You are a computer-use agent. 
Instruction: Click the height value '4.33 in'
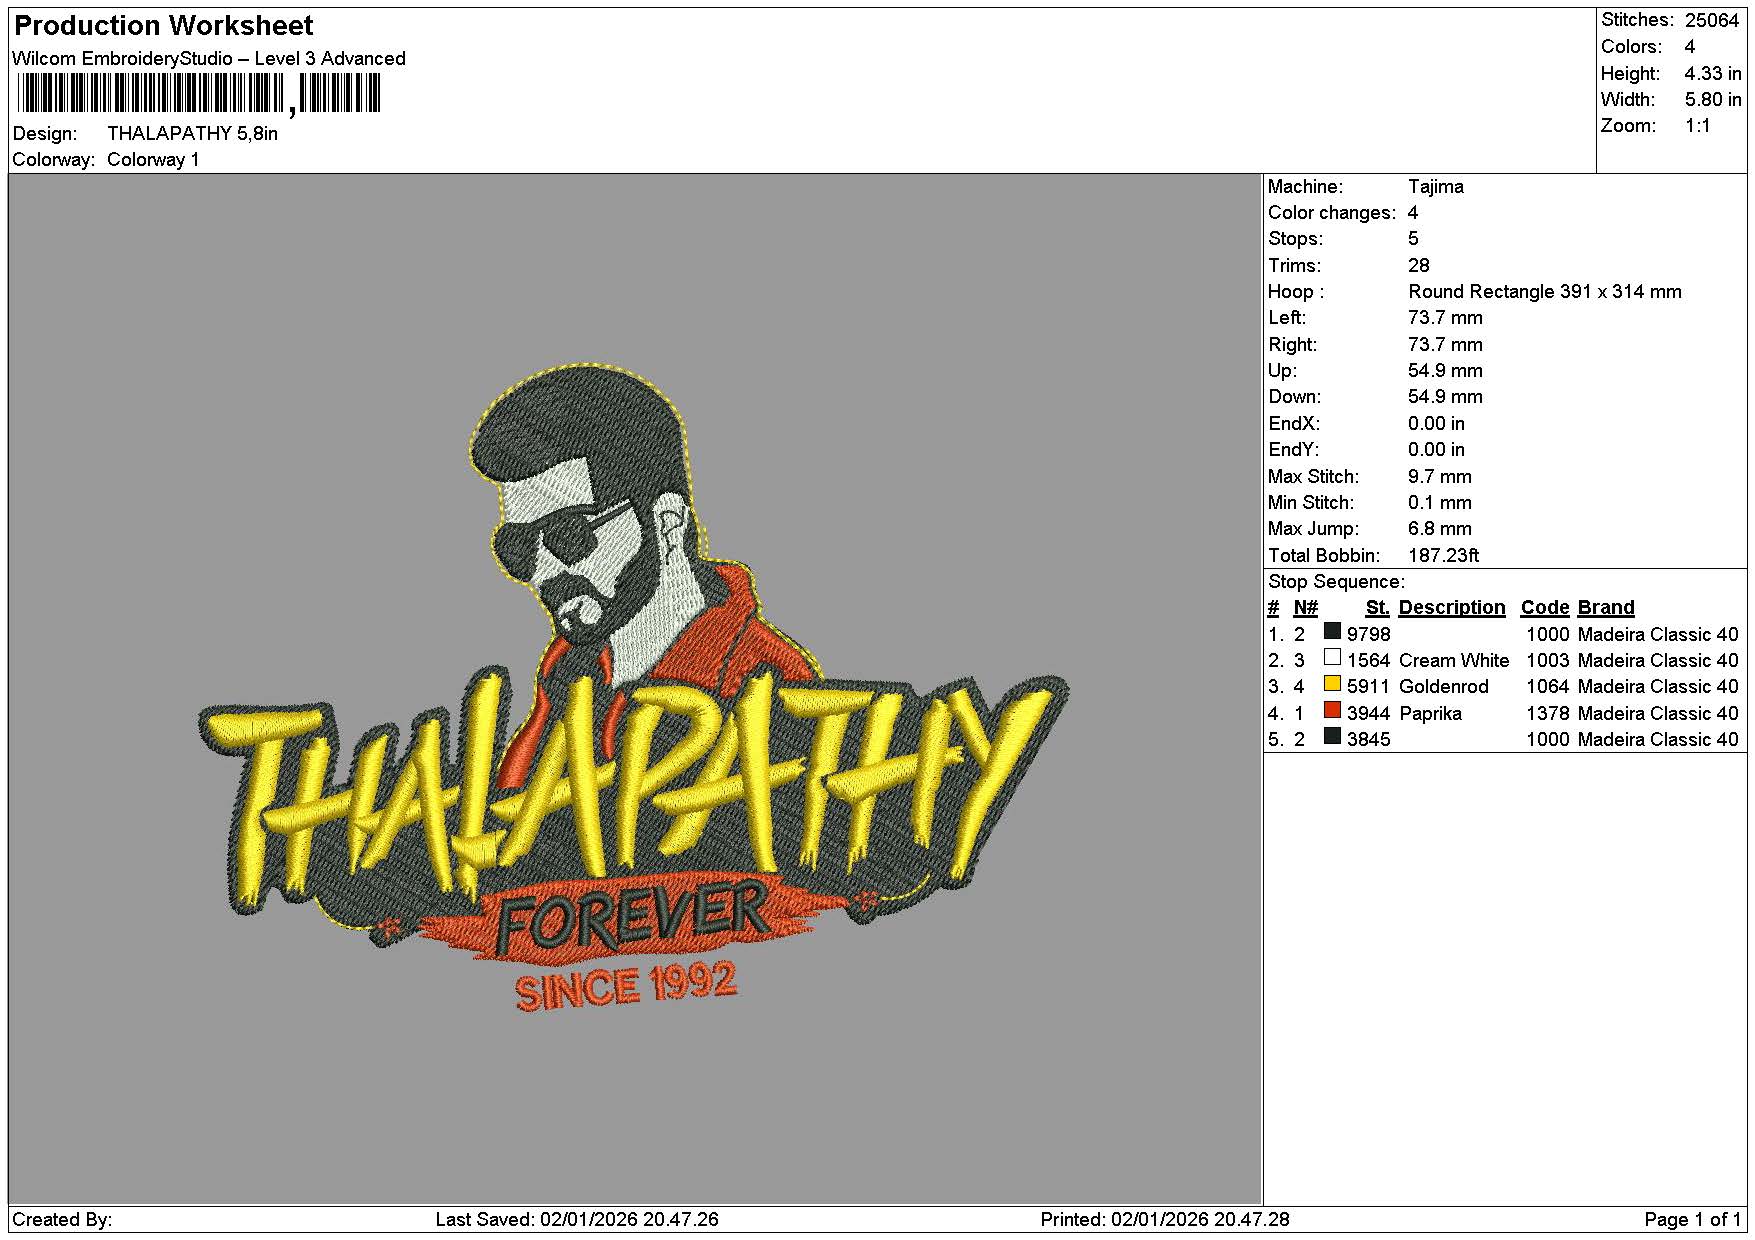1713,74
